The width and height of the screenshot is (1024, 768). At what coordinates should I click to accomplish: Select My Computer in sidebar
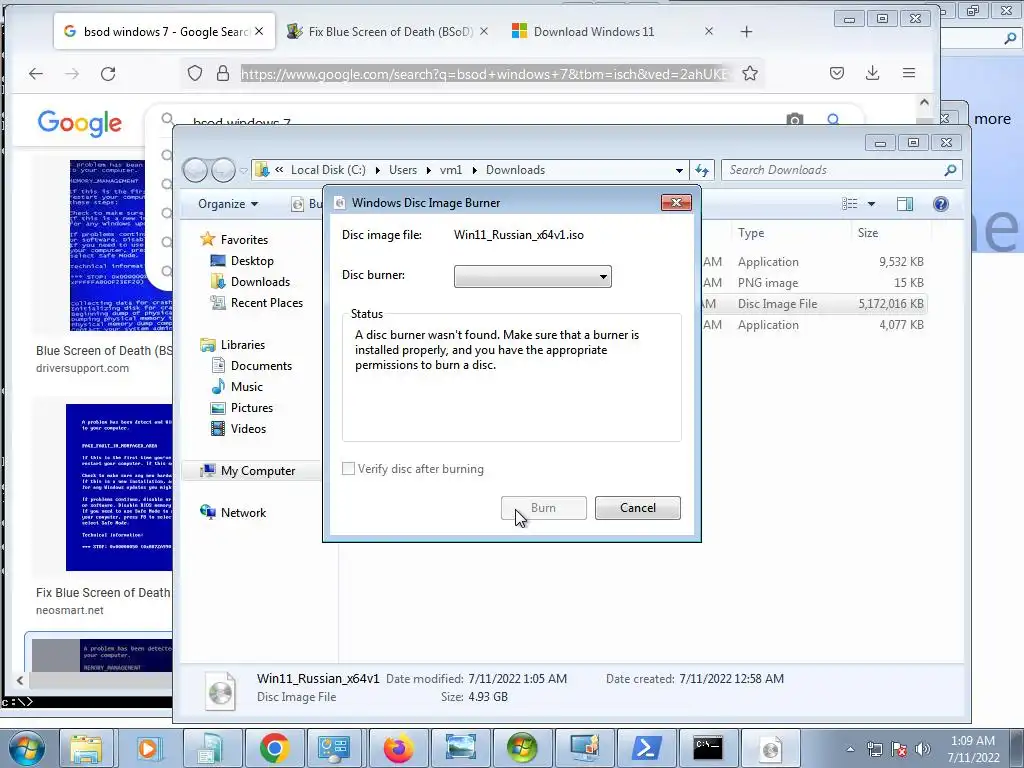pos(257,471)
